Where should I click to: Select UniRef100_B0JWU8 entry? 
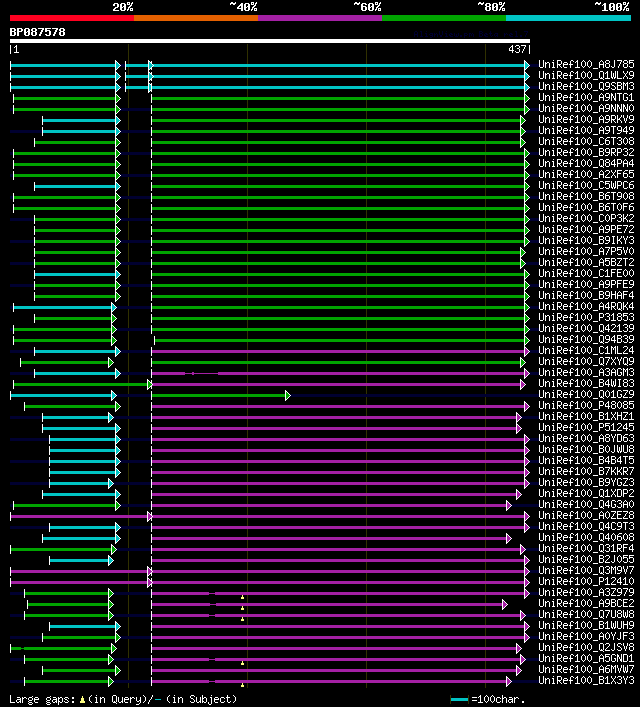pyautogui.click(x=586, y=449)
